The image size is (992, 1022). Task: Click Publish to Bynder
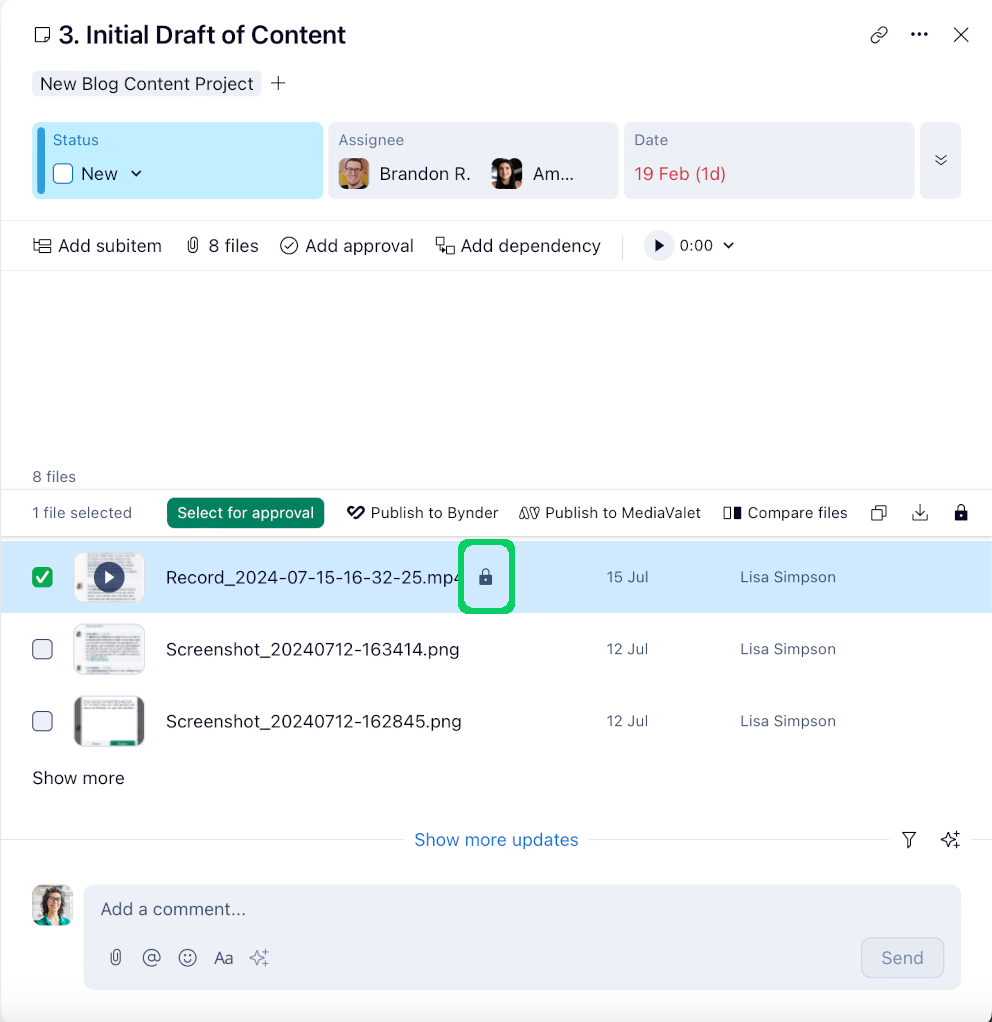click(x=423, y=513)
